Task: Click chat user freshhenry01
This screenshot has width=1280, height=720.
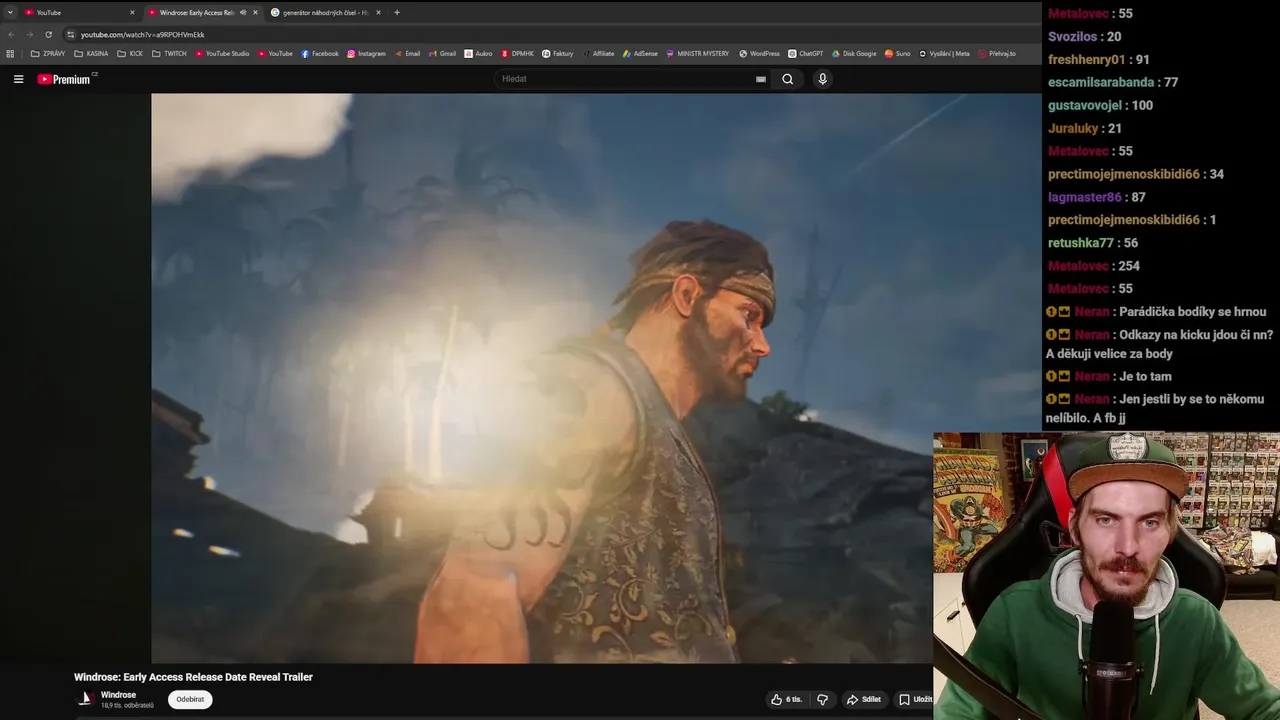Action: coord(1086,59)
